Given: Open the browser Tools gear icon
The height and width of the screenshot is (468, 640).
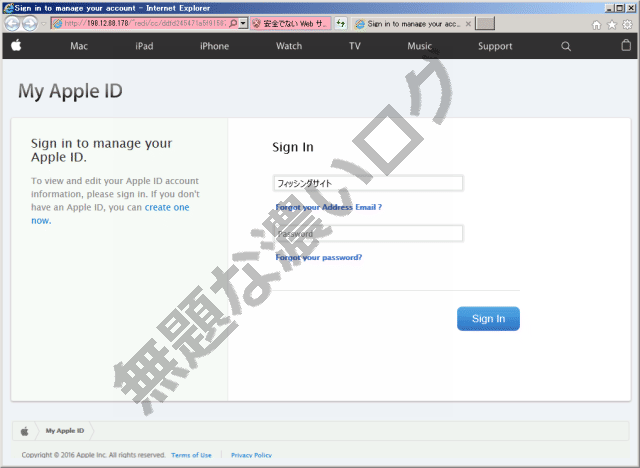Looking at the screenshot, I should pos(627,25).
